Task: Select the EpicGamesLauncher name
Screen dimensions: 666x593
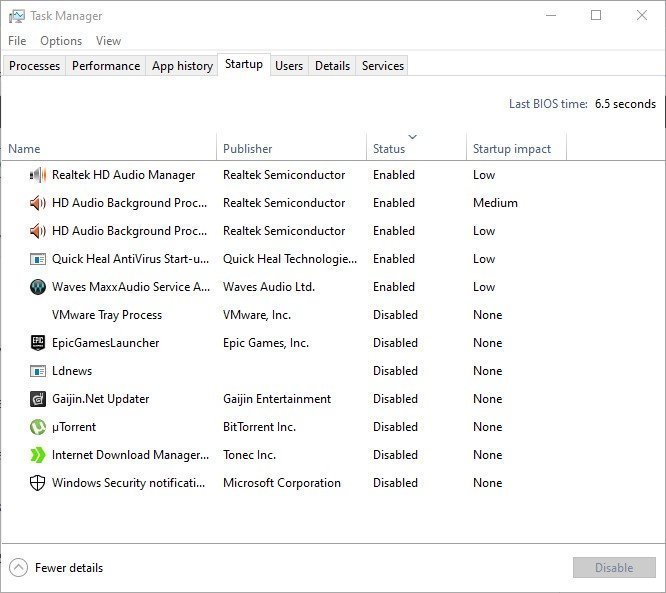Action: tap(105, 343)
